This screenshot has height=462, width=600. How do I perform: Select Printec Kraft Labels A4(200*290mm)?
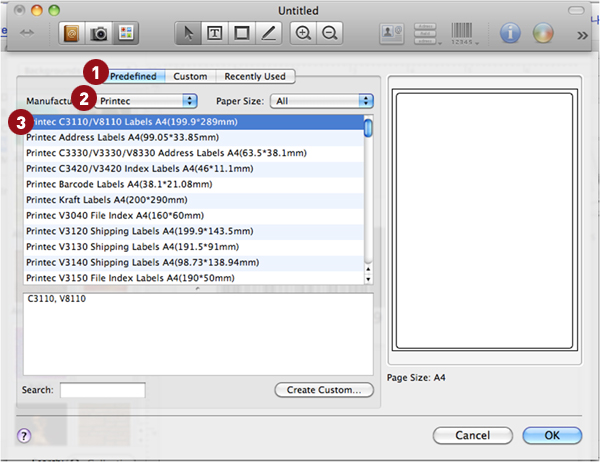tap(194, 200)
